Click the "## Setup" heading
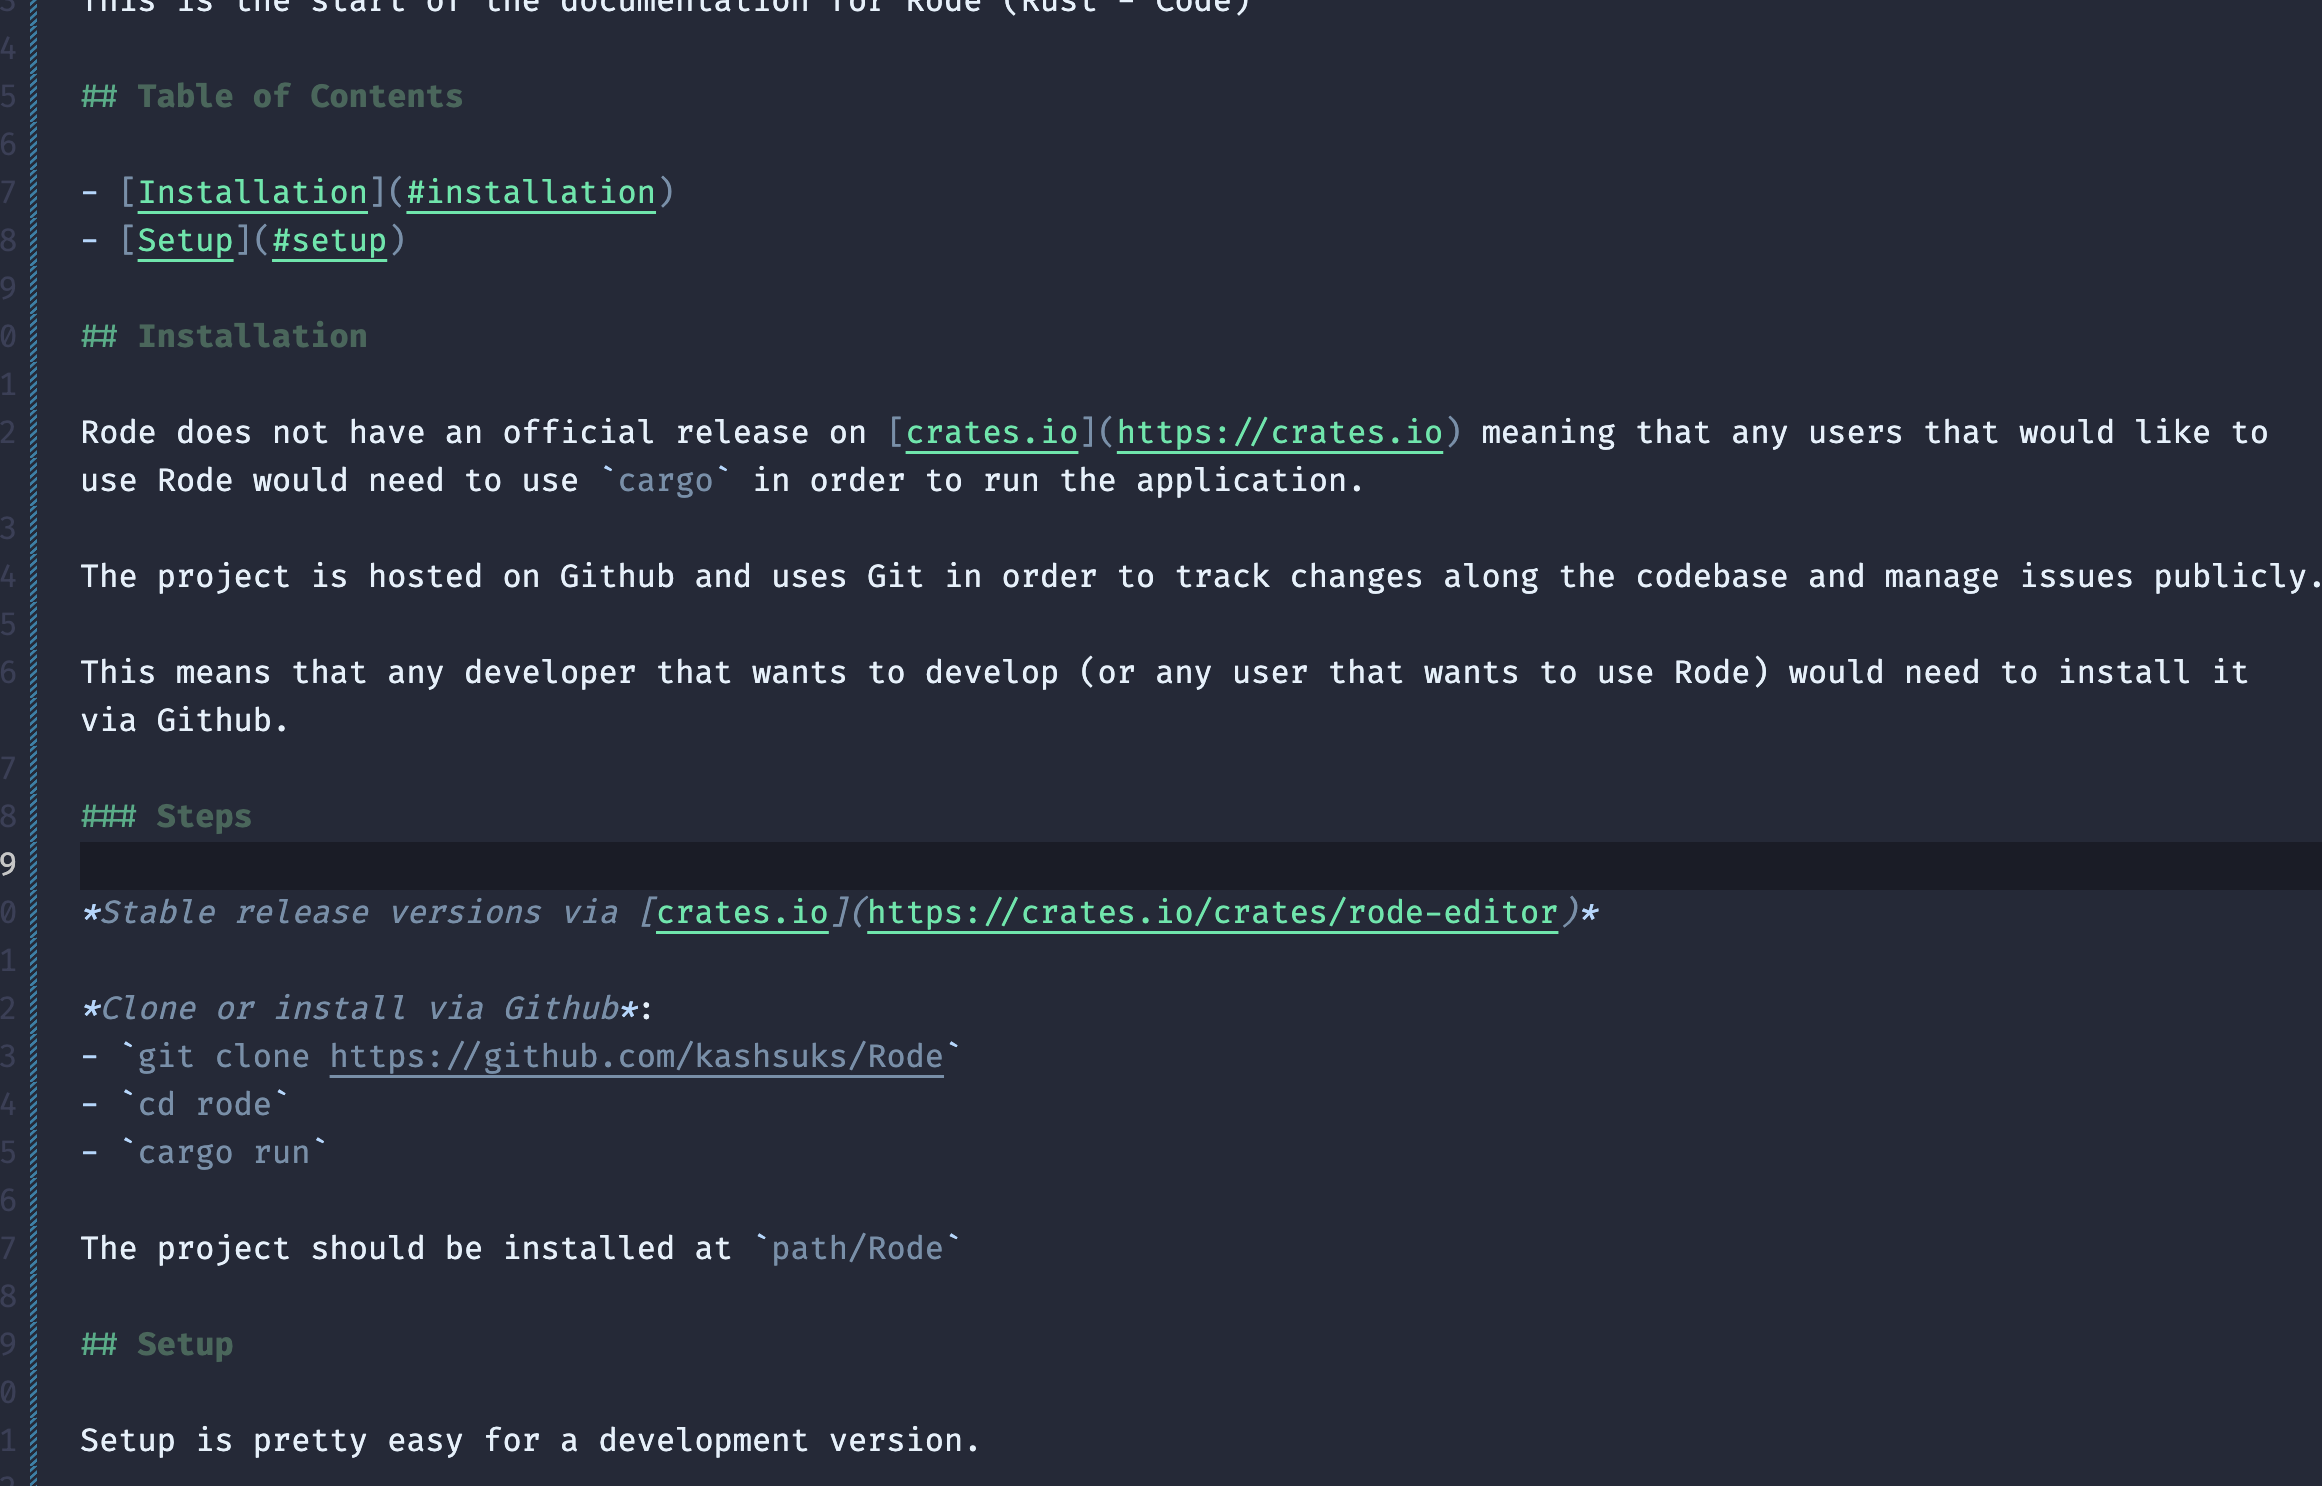This screenshot has width=2322, height=1486. 185,1344
